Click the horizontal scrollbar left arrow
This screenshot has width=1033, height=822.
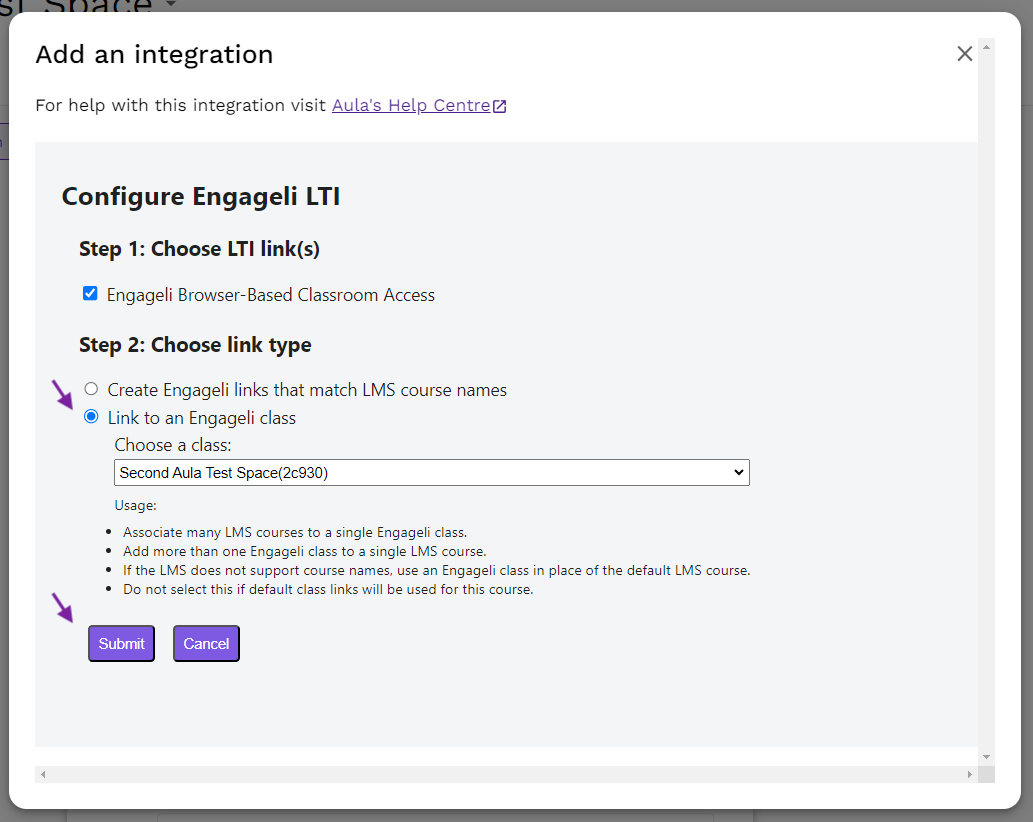coord(43,775)
